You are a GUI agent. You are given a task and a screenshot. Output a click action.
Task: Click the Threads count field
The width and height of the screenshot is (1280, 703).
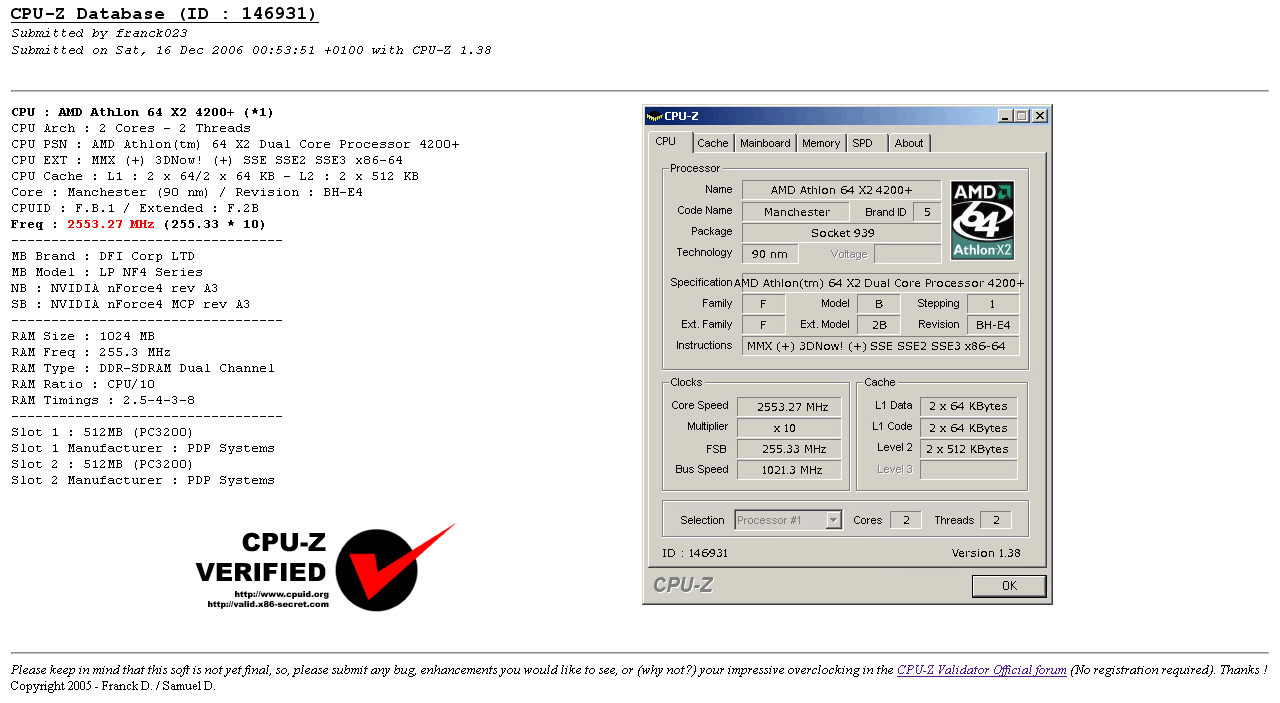pyautogui.click(x=995, y=520)
